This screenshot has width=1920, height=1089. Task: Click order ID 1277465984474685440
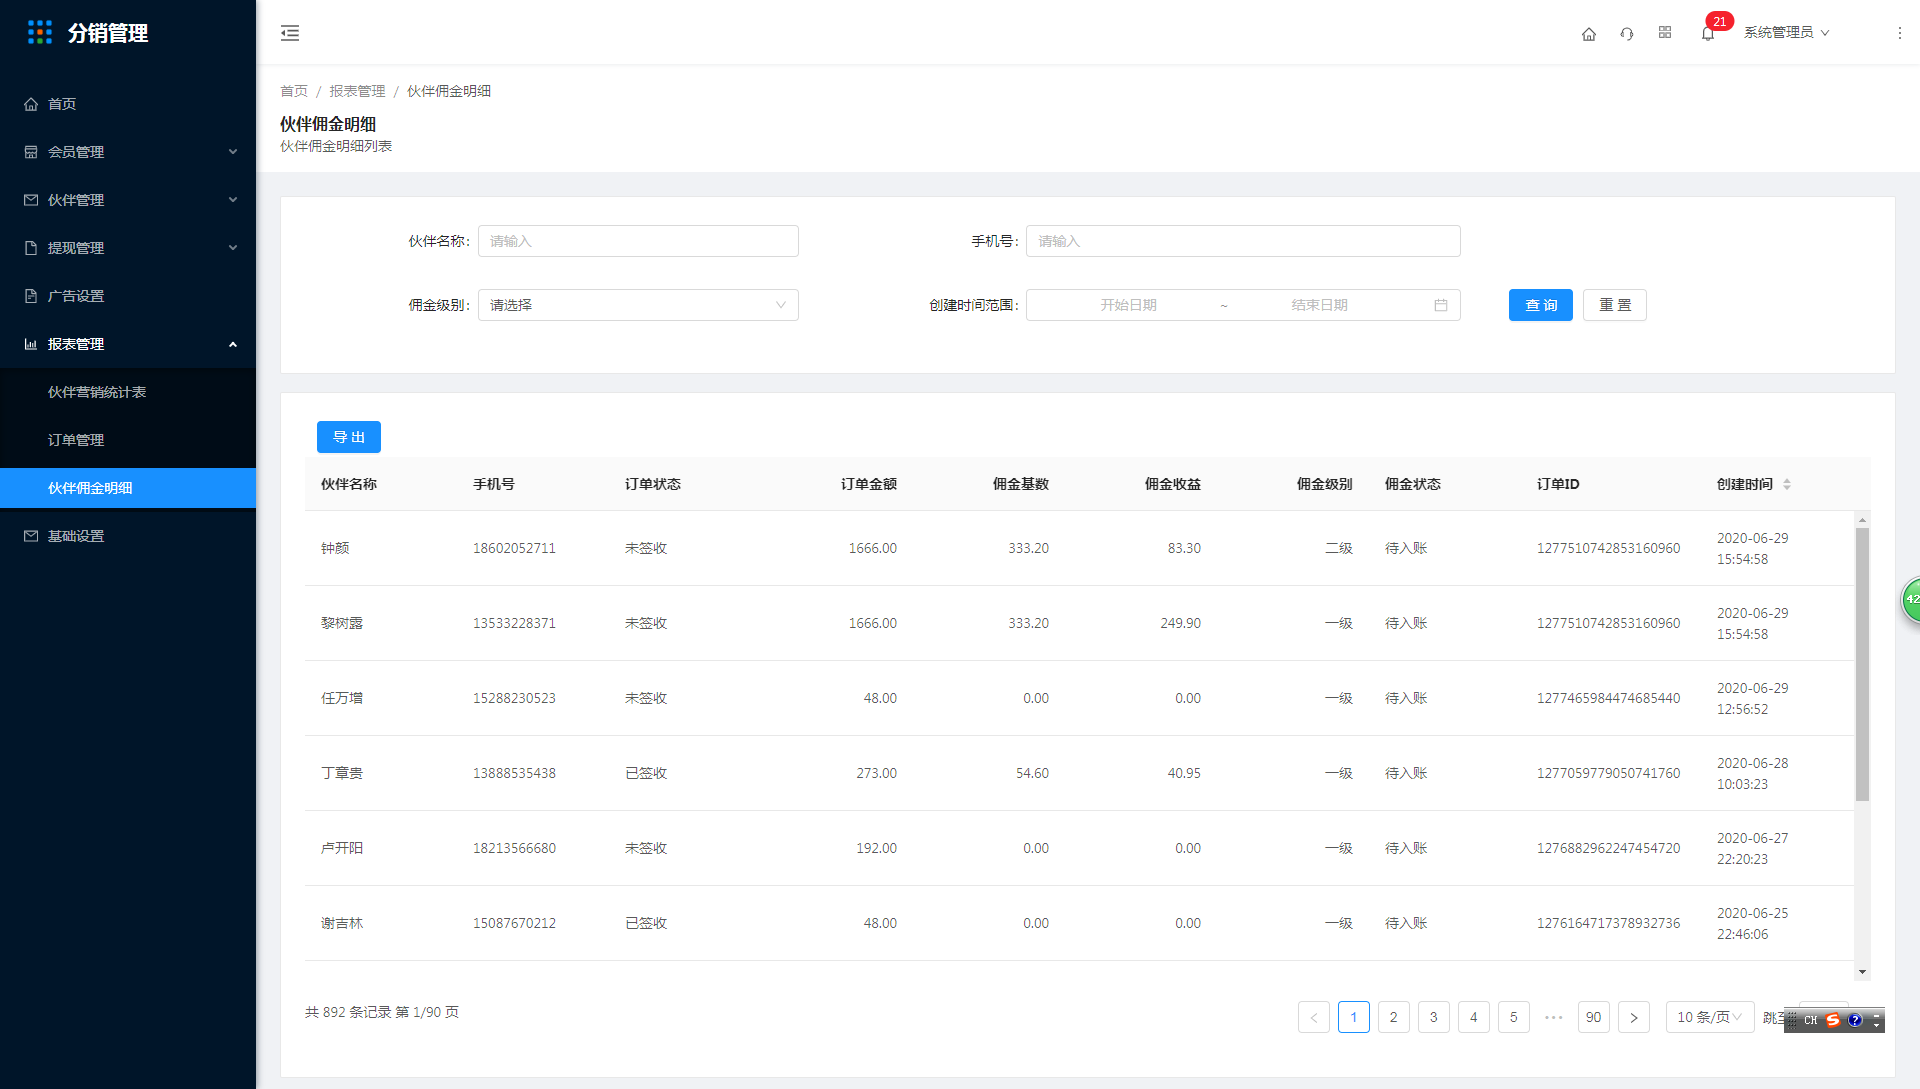pos(1608,698)
